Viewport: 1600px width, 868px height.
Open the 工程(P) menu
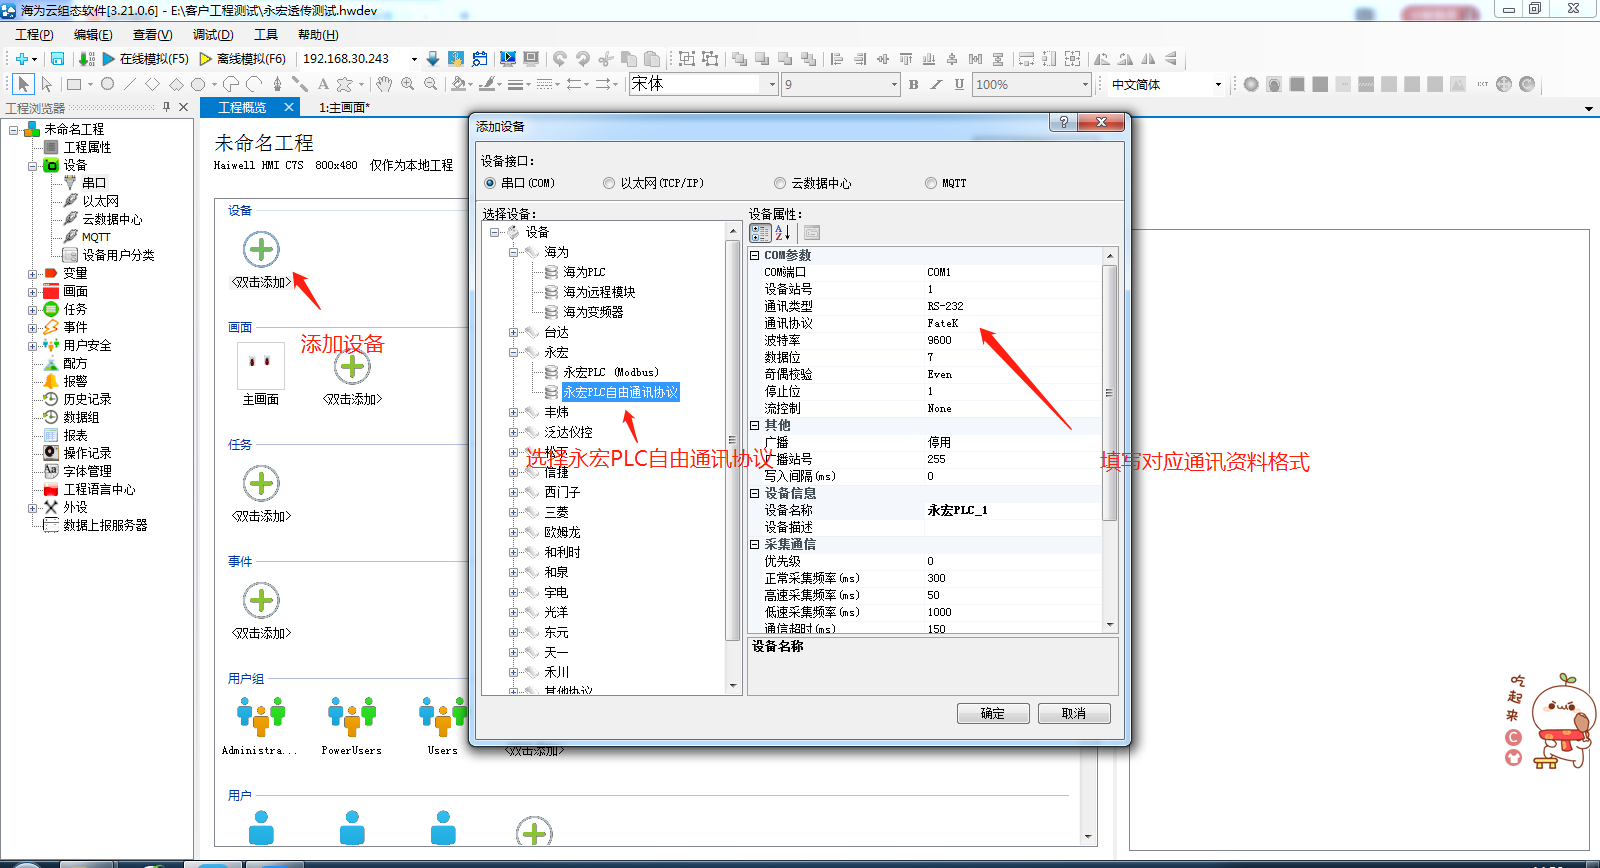pyautogui.click(x=34, y=34)
